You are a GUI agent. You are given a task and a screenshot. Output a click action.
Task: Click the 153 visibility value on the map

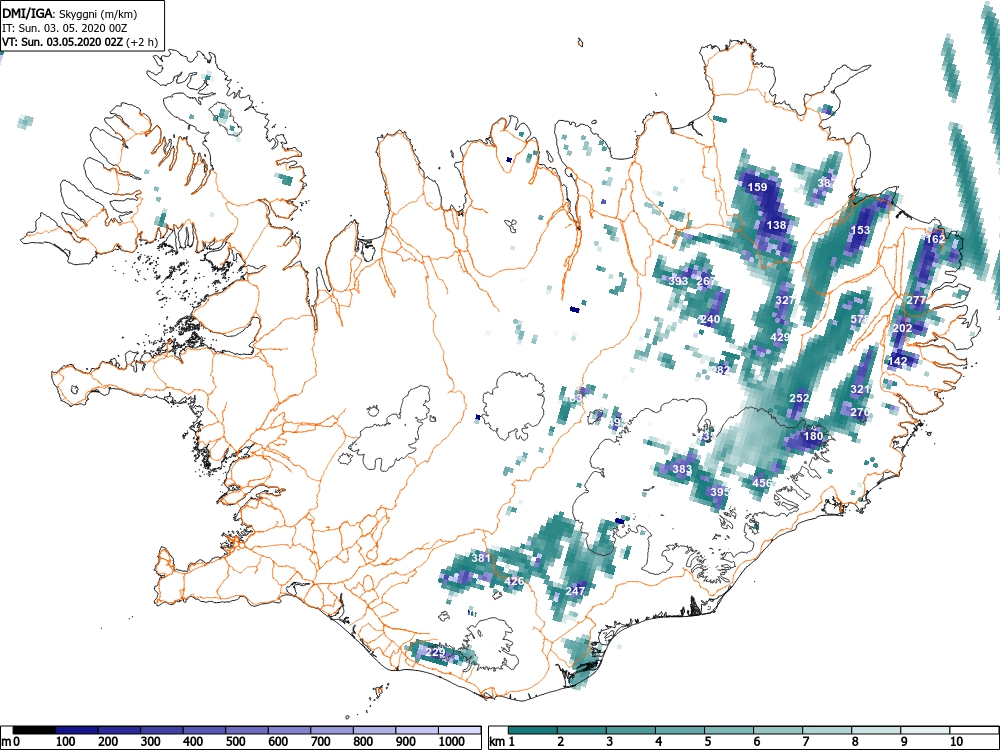860,230
